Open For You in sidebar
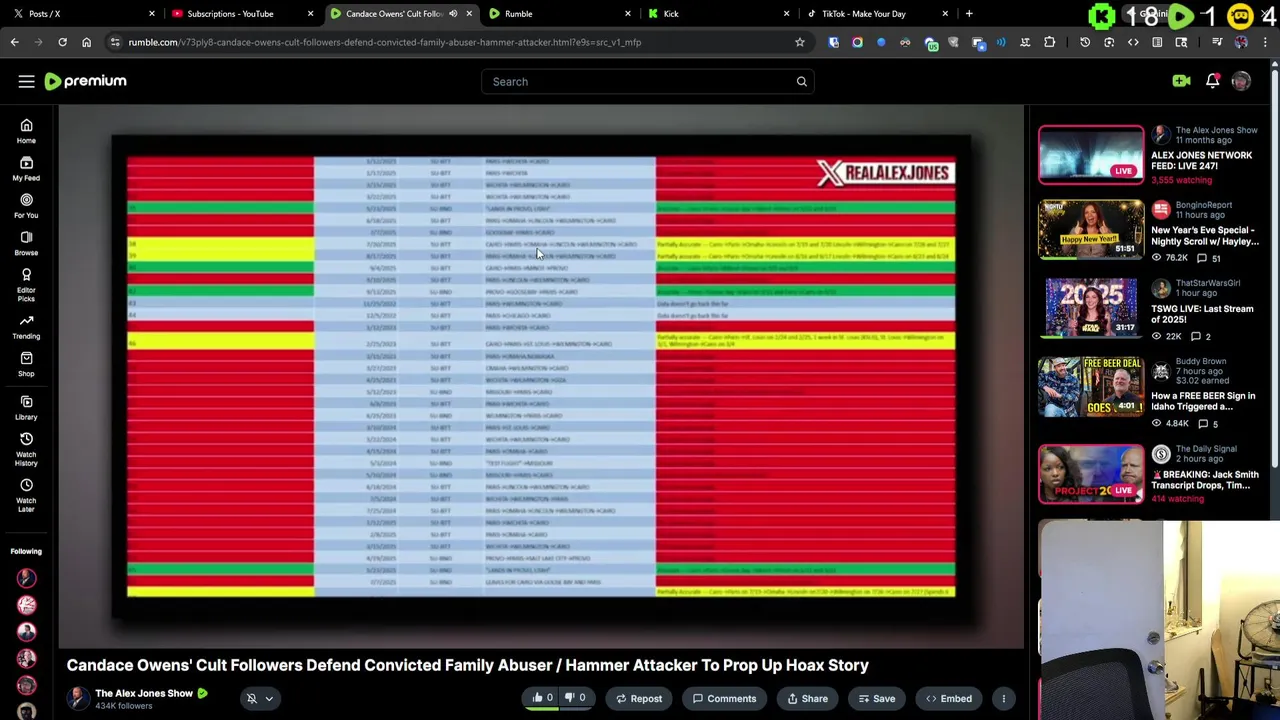Screen dimensions: 1280x720 [x=26, y=205]
